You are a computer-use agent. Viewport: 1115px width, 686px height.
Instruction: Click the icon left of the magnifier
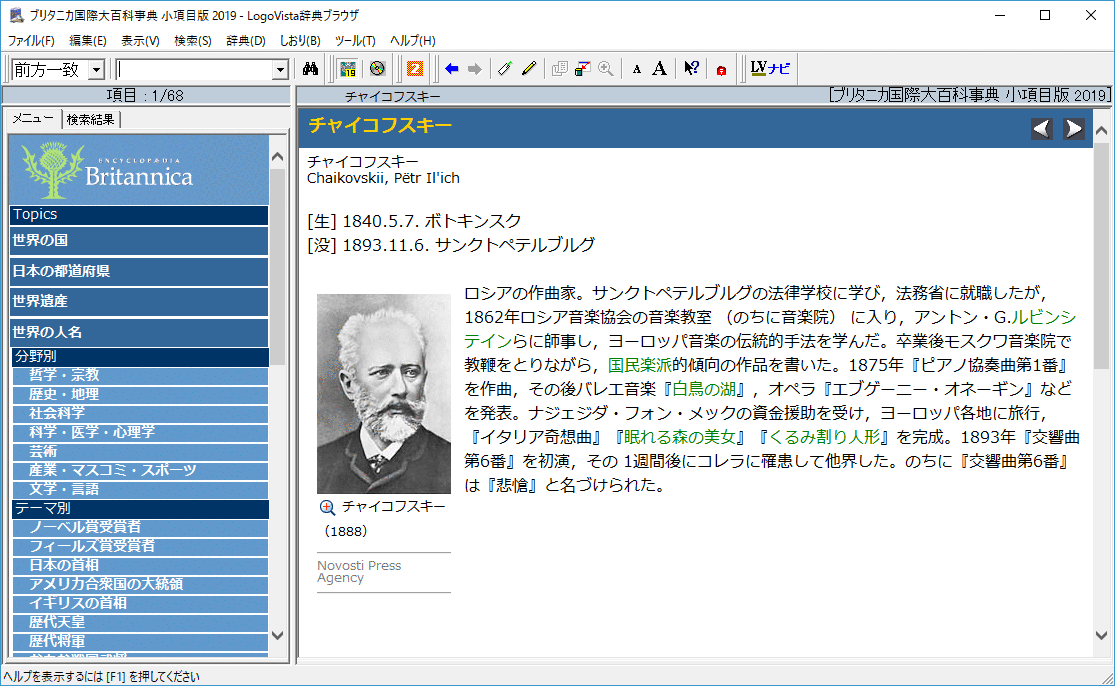point(582,69)
